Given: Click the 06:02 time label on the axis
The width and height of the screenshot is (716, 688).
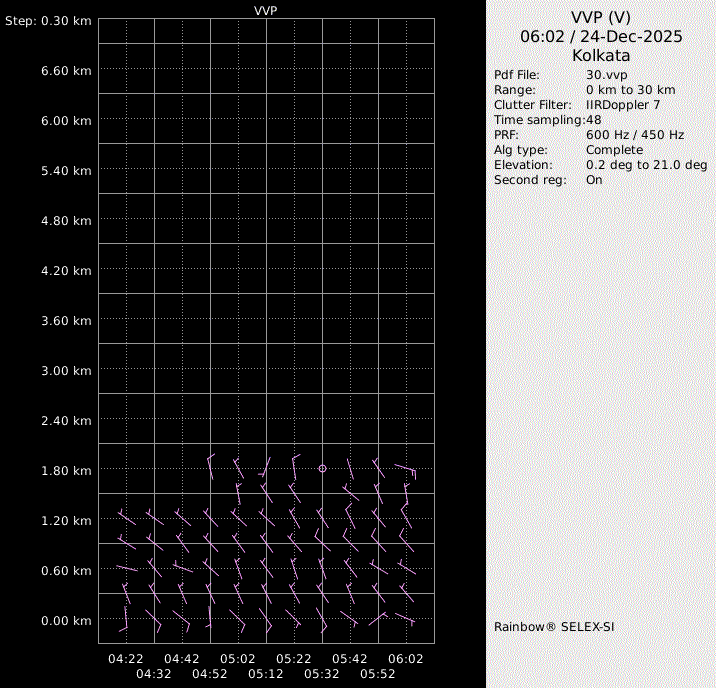Looking at the screenshot, I should click(405, 659).
